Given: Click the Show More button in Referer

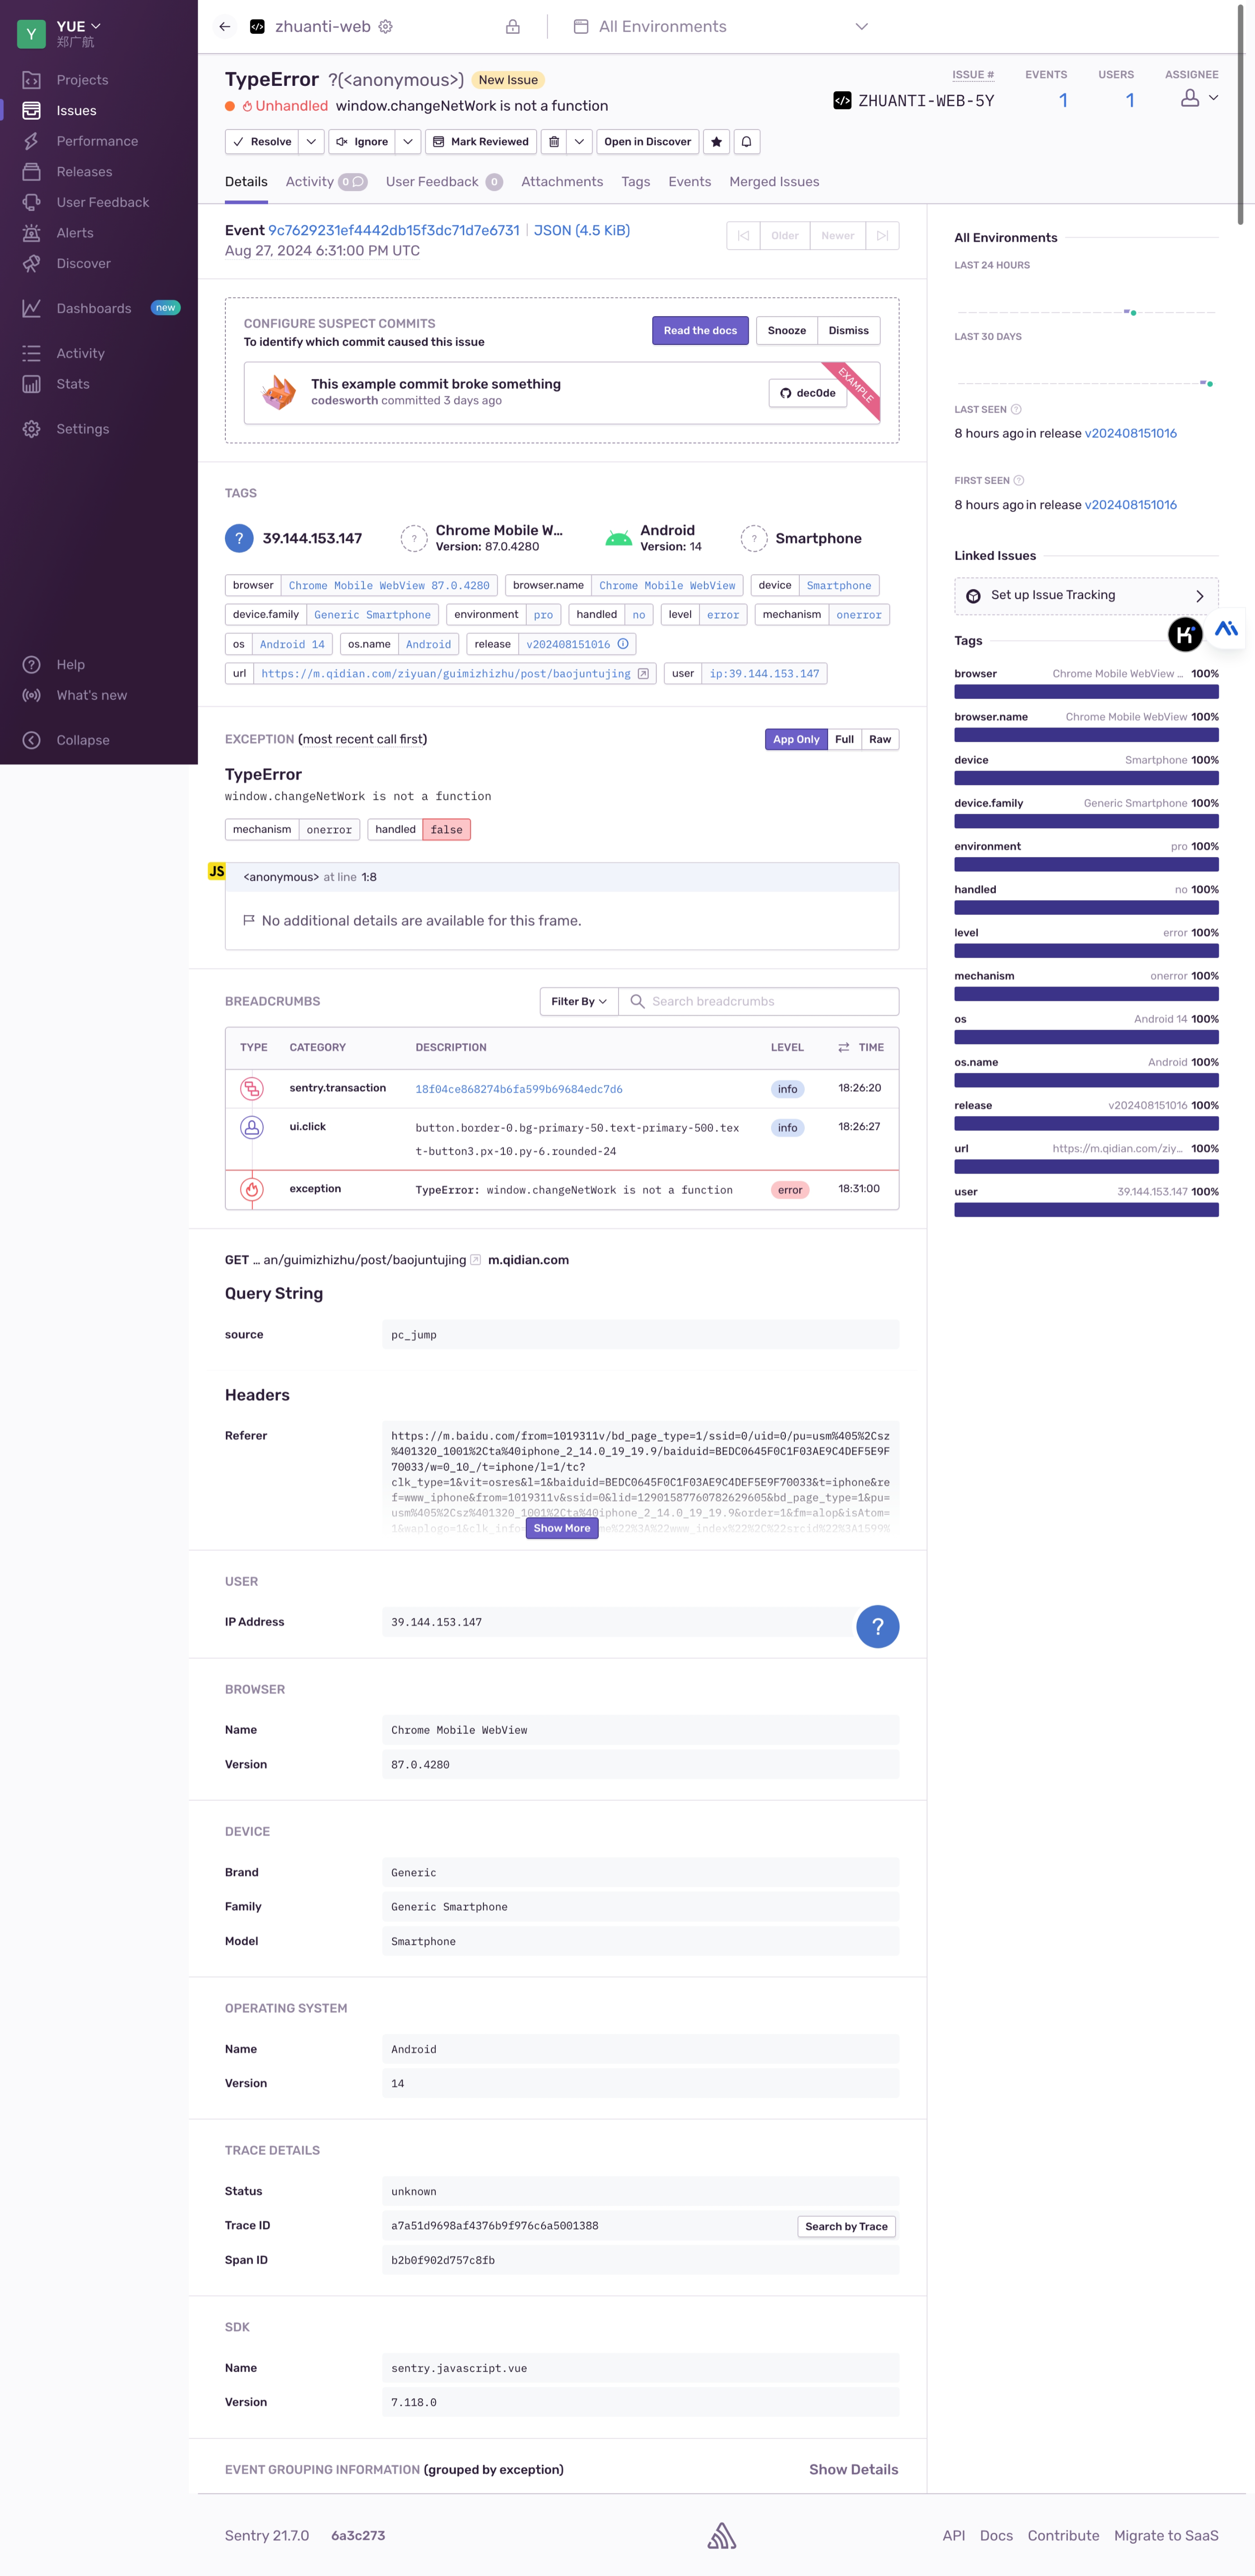Looking at the screenshot, I should 562,1528.
